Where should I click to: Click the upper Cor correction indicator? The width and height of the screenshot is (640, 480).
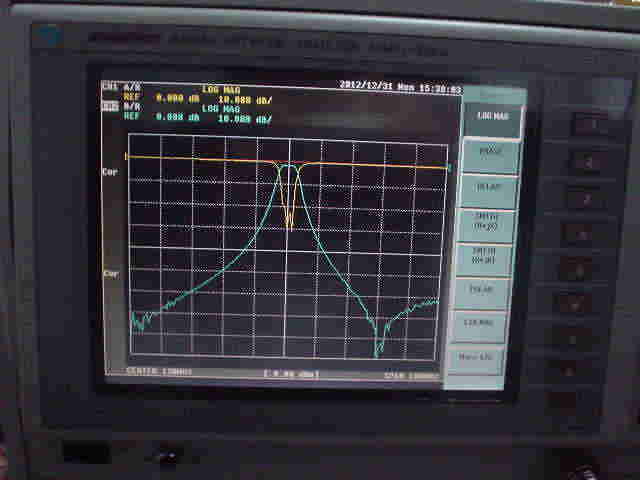(x=110, y=172)
